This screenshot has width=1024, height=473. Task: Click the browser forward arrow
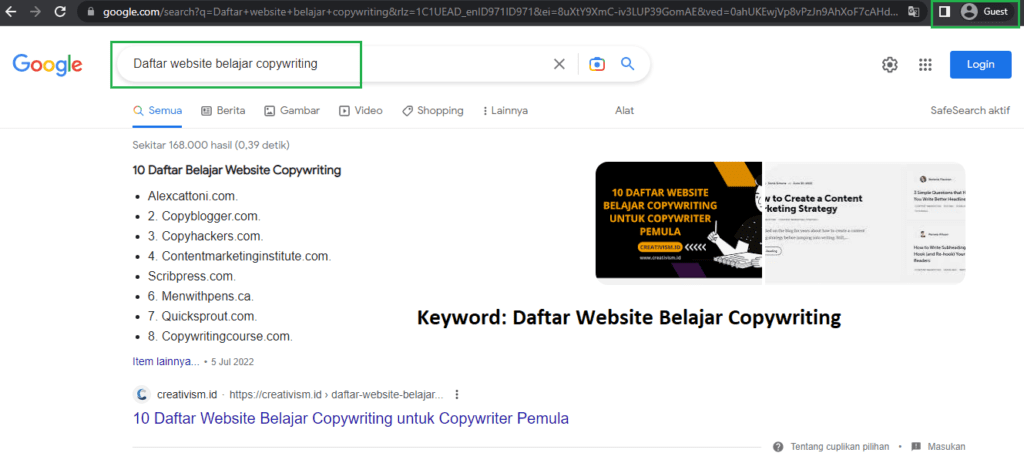coord(35,11)
